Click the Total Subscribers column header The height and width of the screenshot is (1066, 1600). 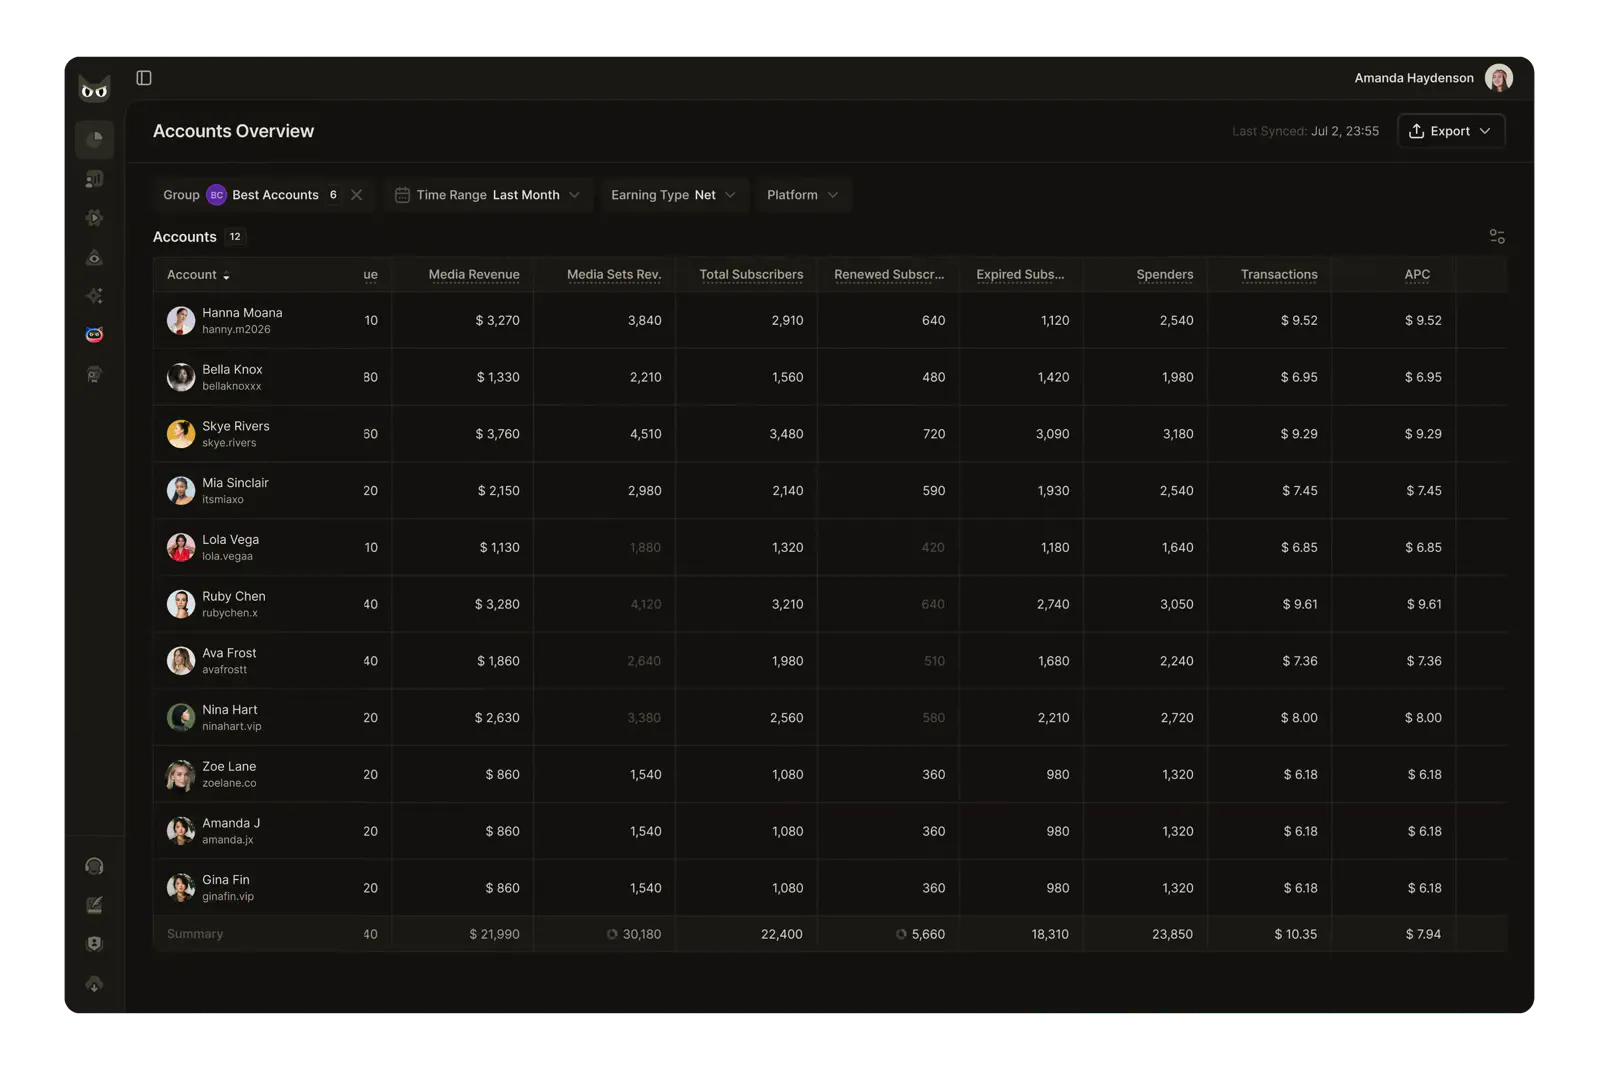click(751, 275)
